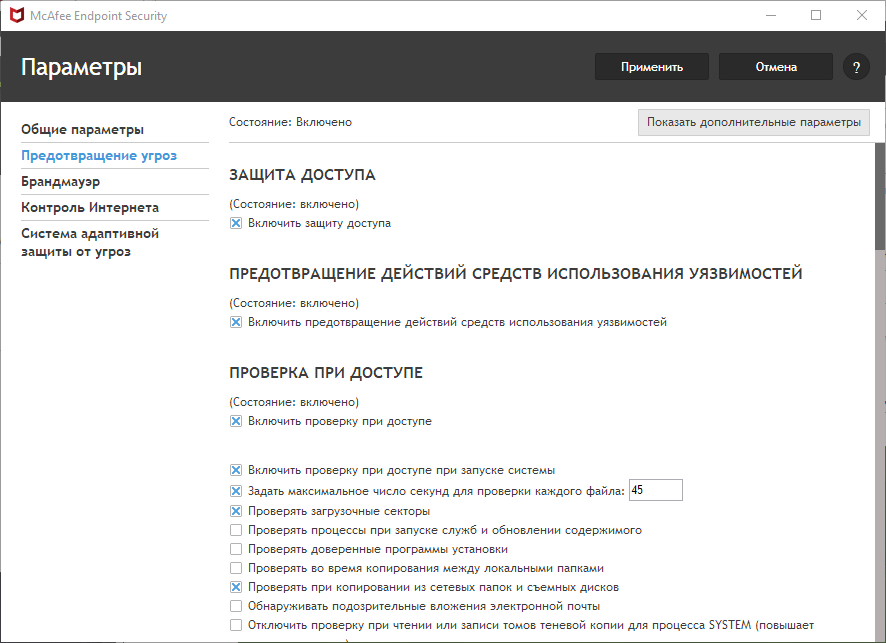The width and height of the screenshot is (886, 643).
Task: Click the seconds field containing 45
Action: tap(655, 490)
